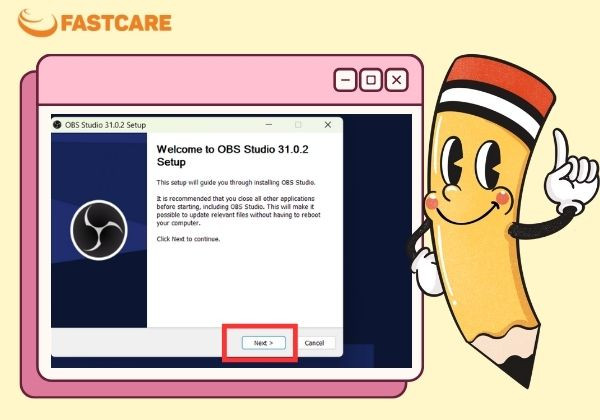
Task: Close the OBS Studio 31.0.2 Setup window
Action: pyautogui.click(x=328, y=125)
